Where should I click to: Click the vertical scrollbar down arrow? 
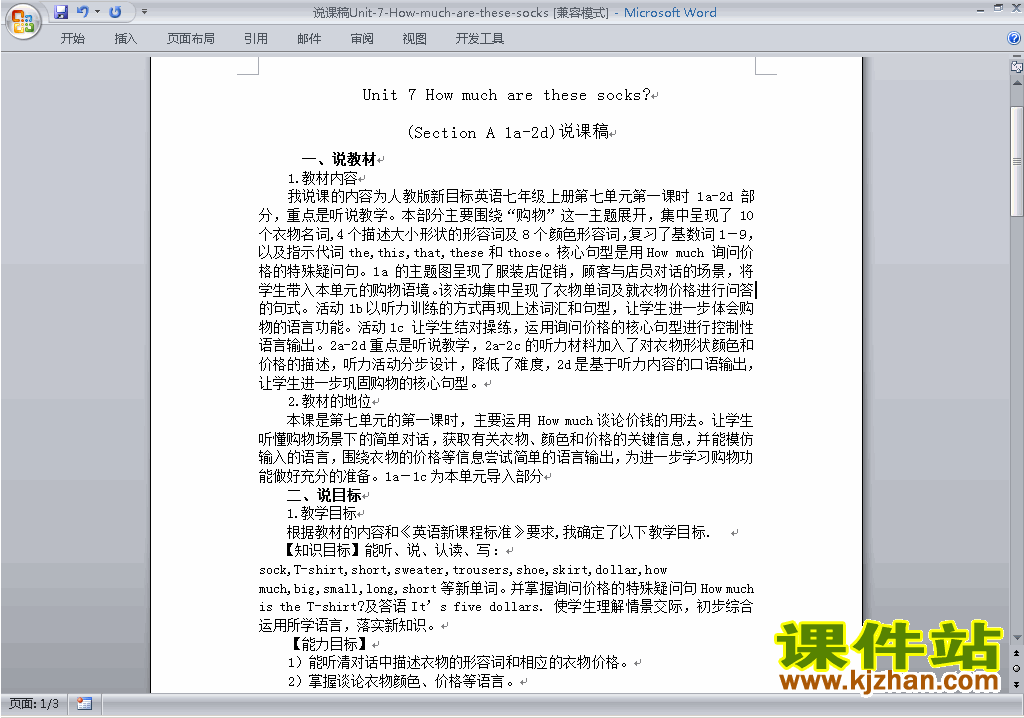click(1017, 638)
